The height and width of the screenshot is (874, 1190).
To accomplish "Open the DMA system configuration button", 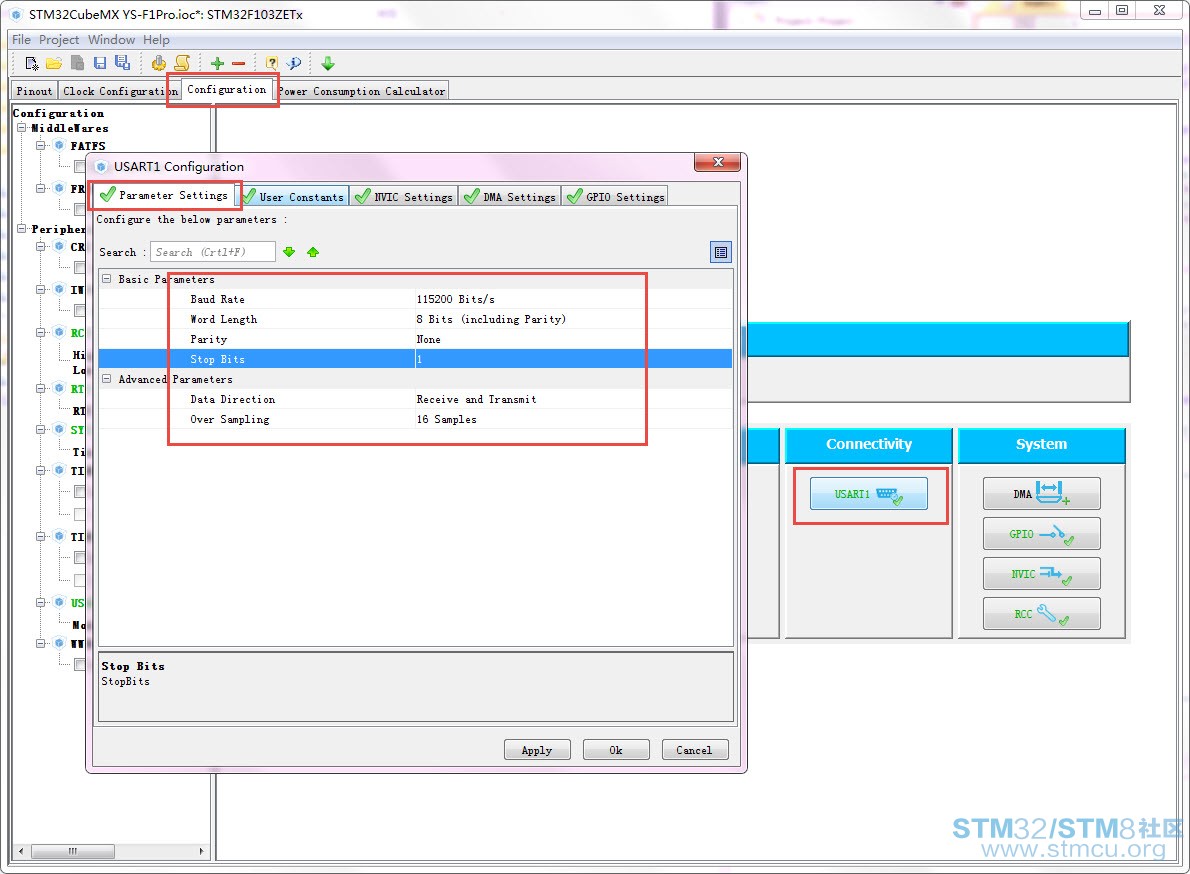I will tap(1041, 493).
